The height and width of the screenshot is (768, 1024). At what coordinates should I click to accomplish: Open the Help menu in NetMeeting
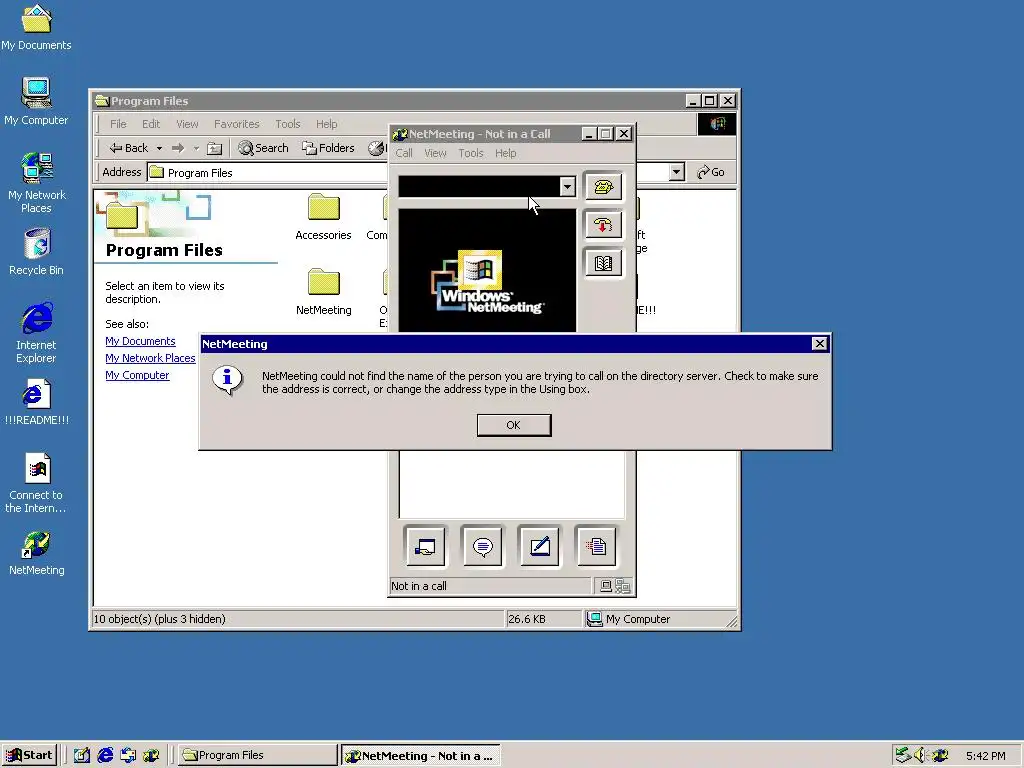505,153
